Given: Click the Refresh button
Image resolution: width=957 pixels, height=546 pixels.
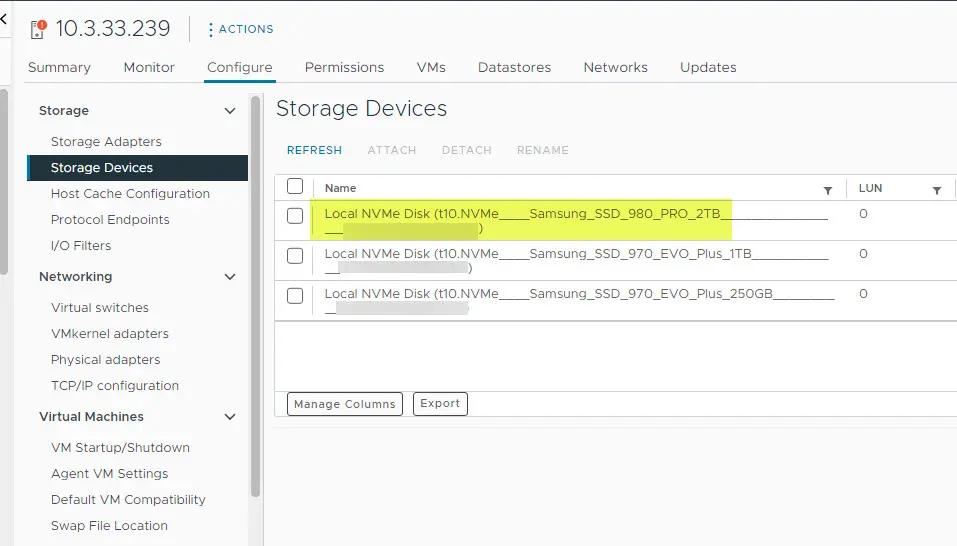Looking at the screenshot, I should tap(314, 150).
